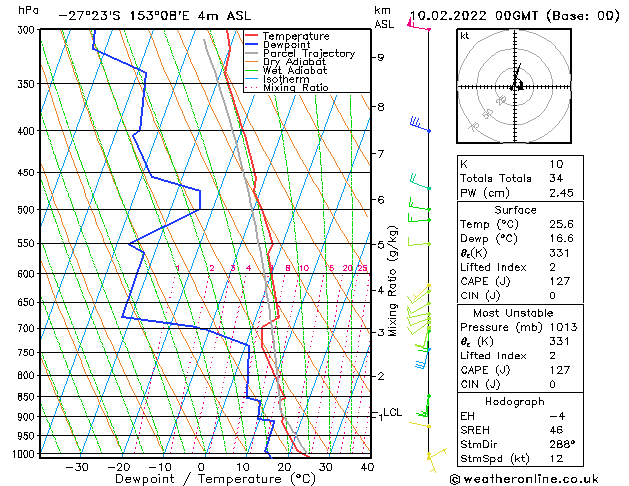This screenshot has width=629, height=486.
Task: Click the Lifted Index row under Surface
Action: pos(520,267)
